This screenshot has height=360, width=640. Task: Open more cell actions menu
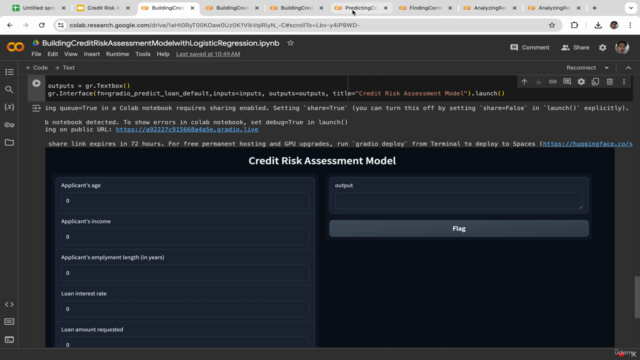[624, 82]
